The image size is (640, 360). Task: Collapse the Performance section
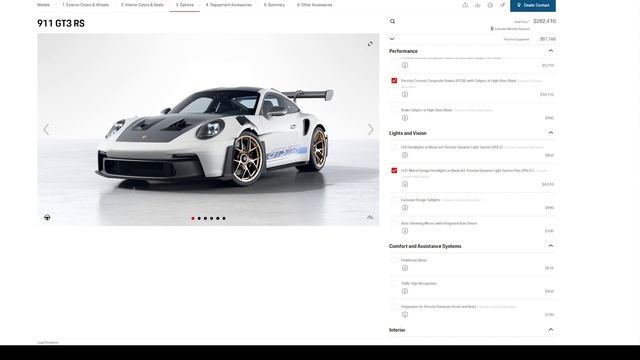(x=551, y=51)
